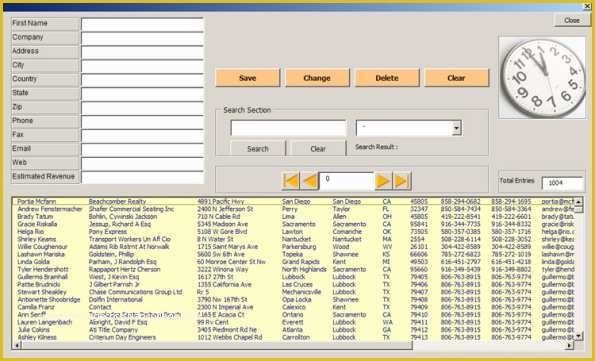This screenshot has width=595, height=361.
Task: Click the record number box showing 0
Action: (x=346, y=181)
